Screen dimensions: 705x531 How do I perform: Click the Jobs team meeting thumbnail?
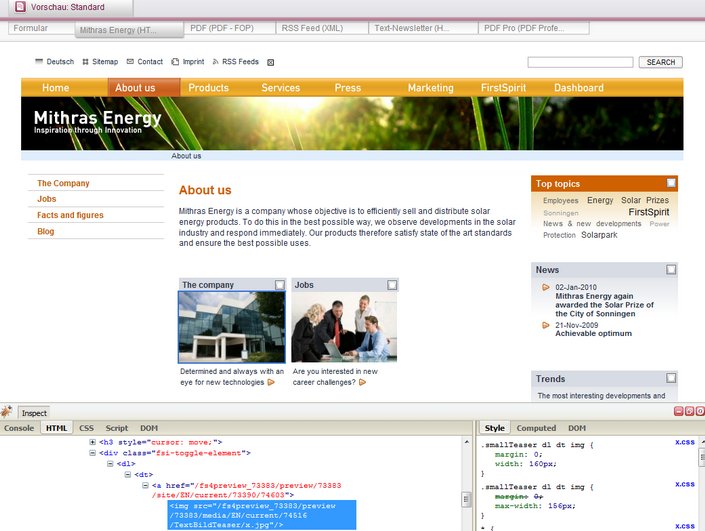[x=344, y=327]
